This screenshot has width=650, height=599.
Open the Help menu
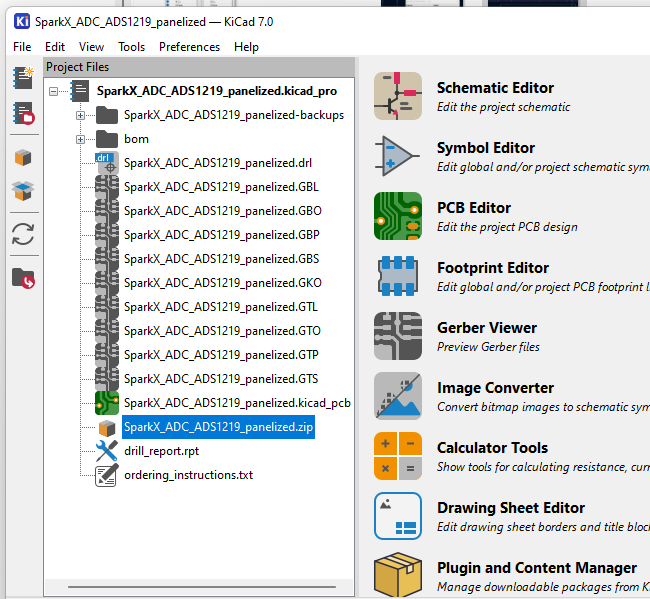click(246, 47)
